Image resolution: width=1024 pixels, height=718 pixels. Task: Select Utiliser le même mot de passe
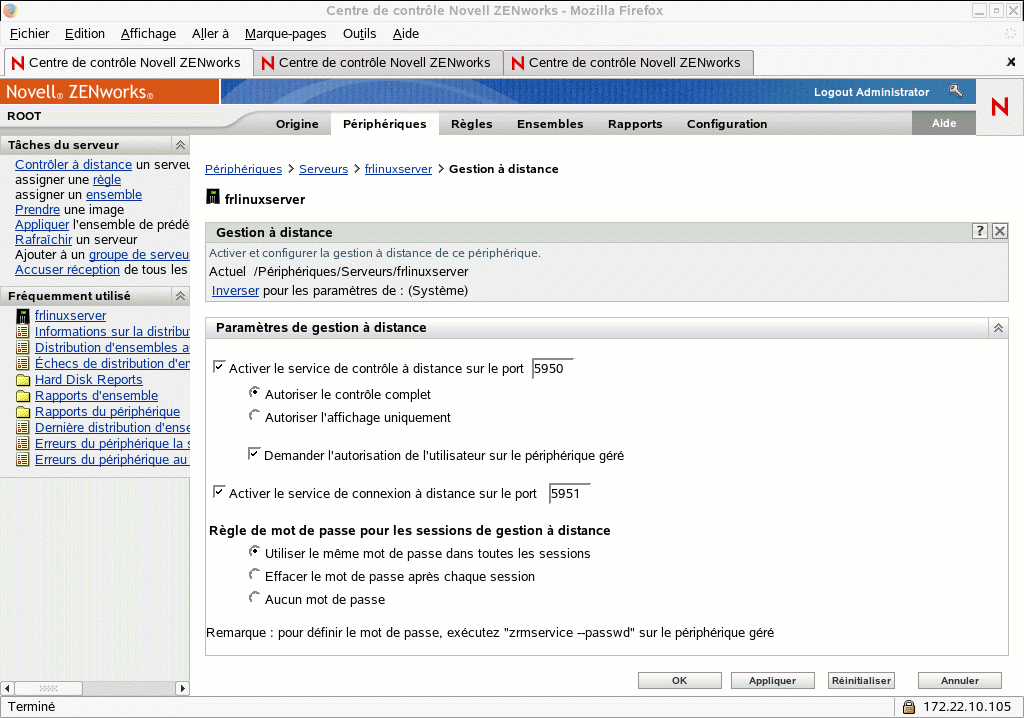[254, 551]
